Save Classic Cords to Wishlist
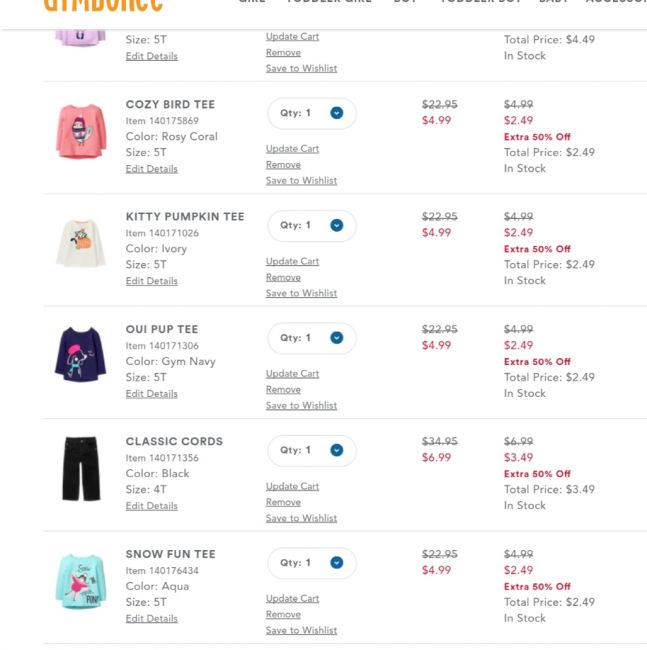Screen dimensions: 647x650 tap(301, 518)
